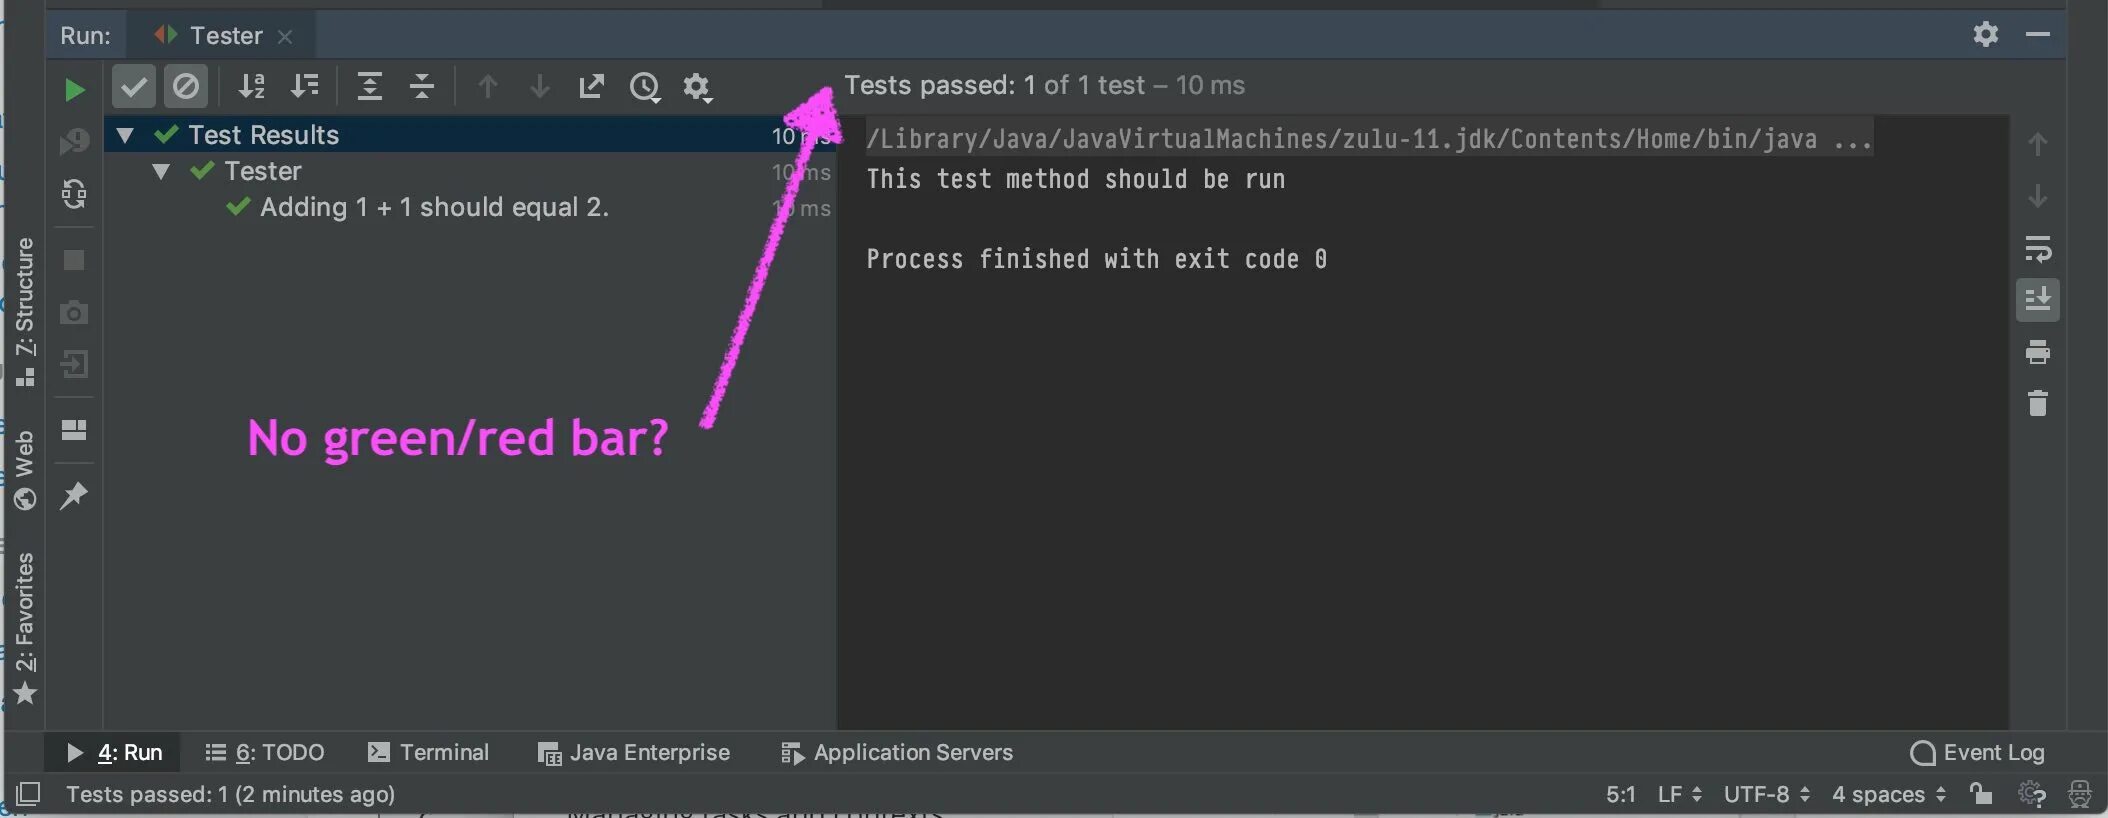Sort tests by duration

tap(304, 87)
